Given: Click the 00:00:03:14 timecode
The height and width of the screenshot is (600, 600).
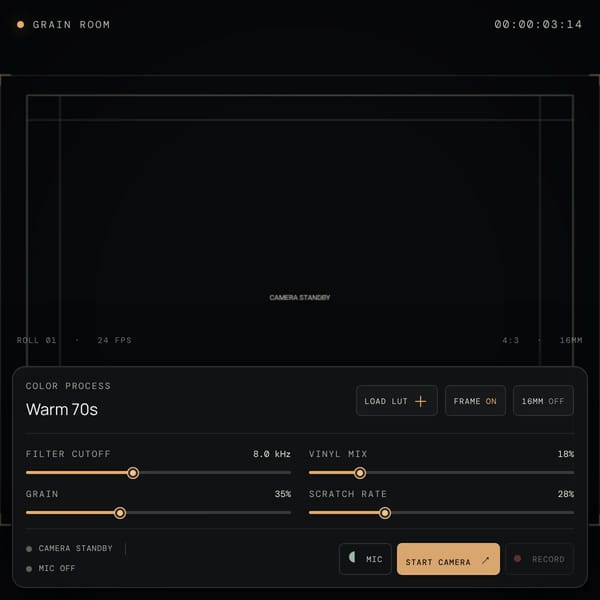Looking at the screenshot, I should point(538,24).
